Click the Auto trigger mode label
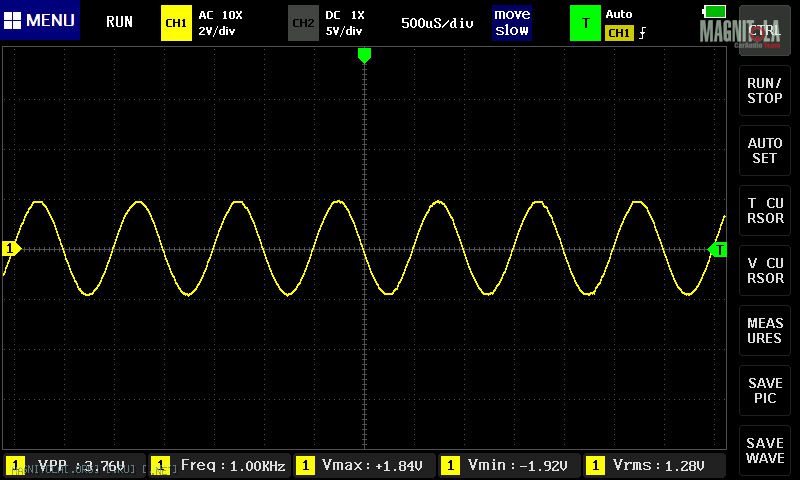The image size is (800, 480). click(x=619, y=14)
